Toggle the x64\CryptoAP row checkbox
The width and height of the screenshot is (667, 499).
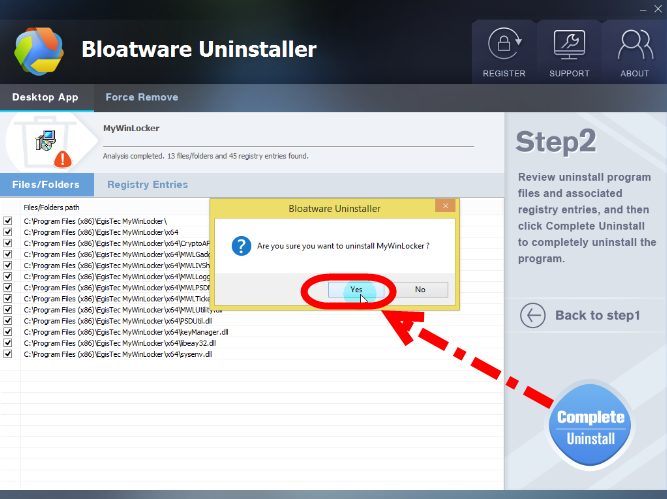click(x=8, y=243)
